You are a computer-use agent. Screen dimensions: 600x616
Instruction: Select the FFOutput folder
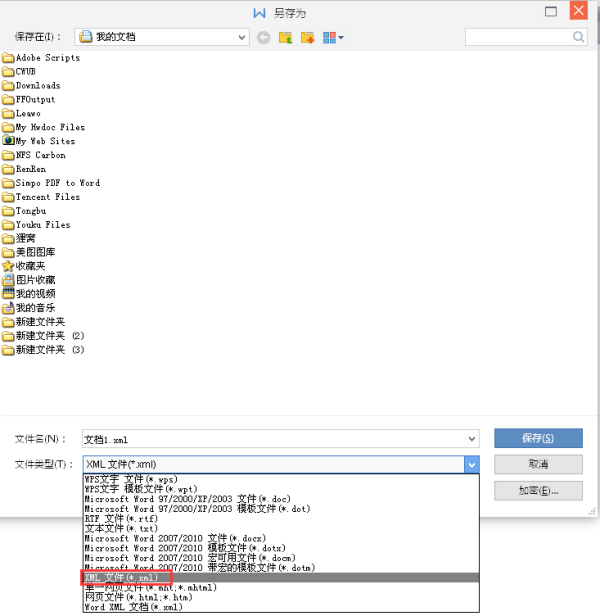point(29,99)
